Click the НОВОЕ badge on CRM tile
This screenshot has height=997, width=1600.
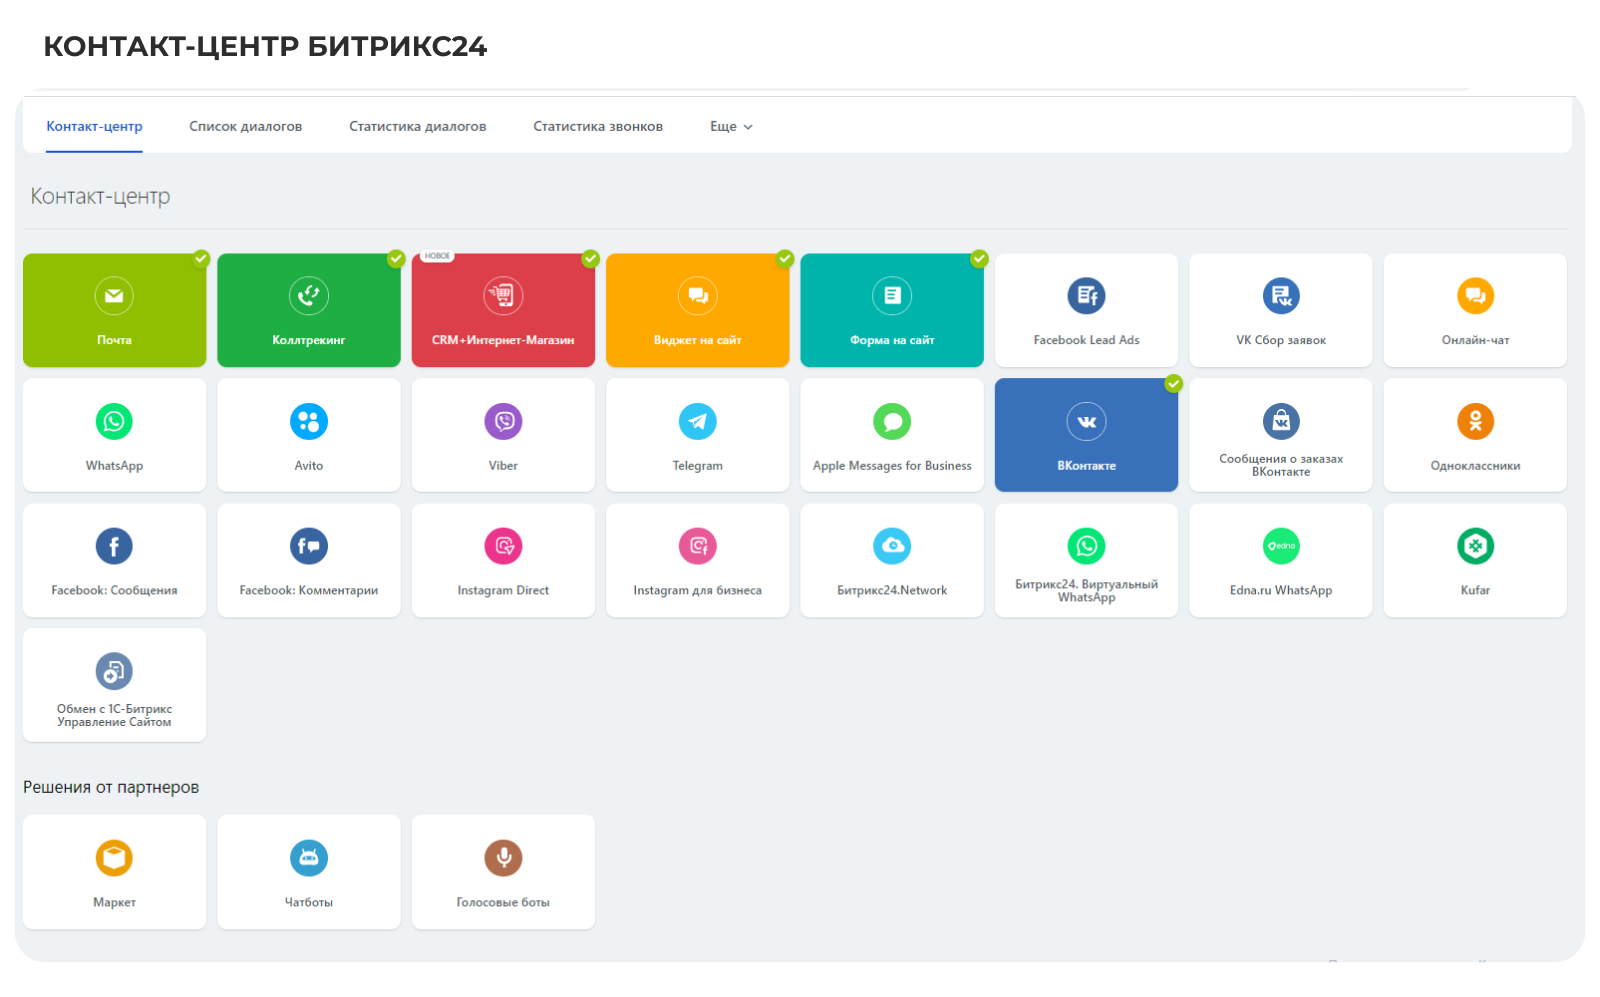coord(437,256)
